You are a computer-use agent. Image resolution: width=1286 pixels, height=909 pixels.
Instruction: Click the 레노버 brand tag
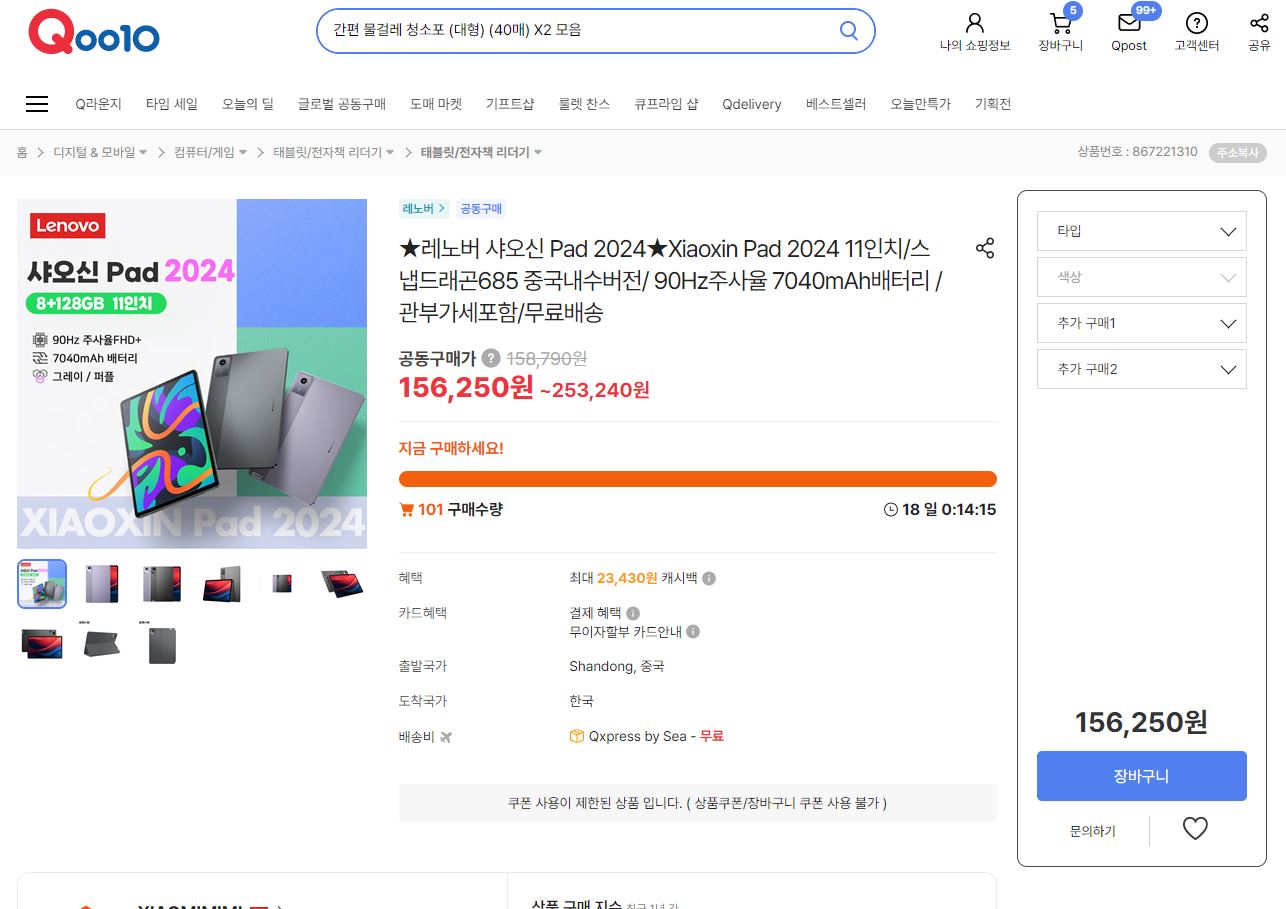(424, 209)
